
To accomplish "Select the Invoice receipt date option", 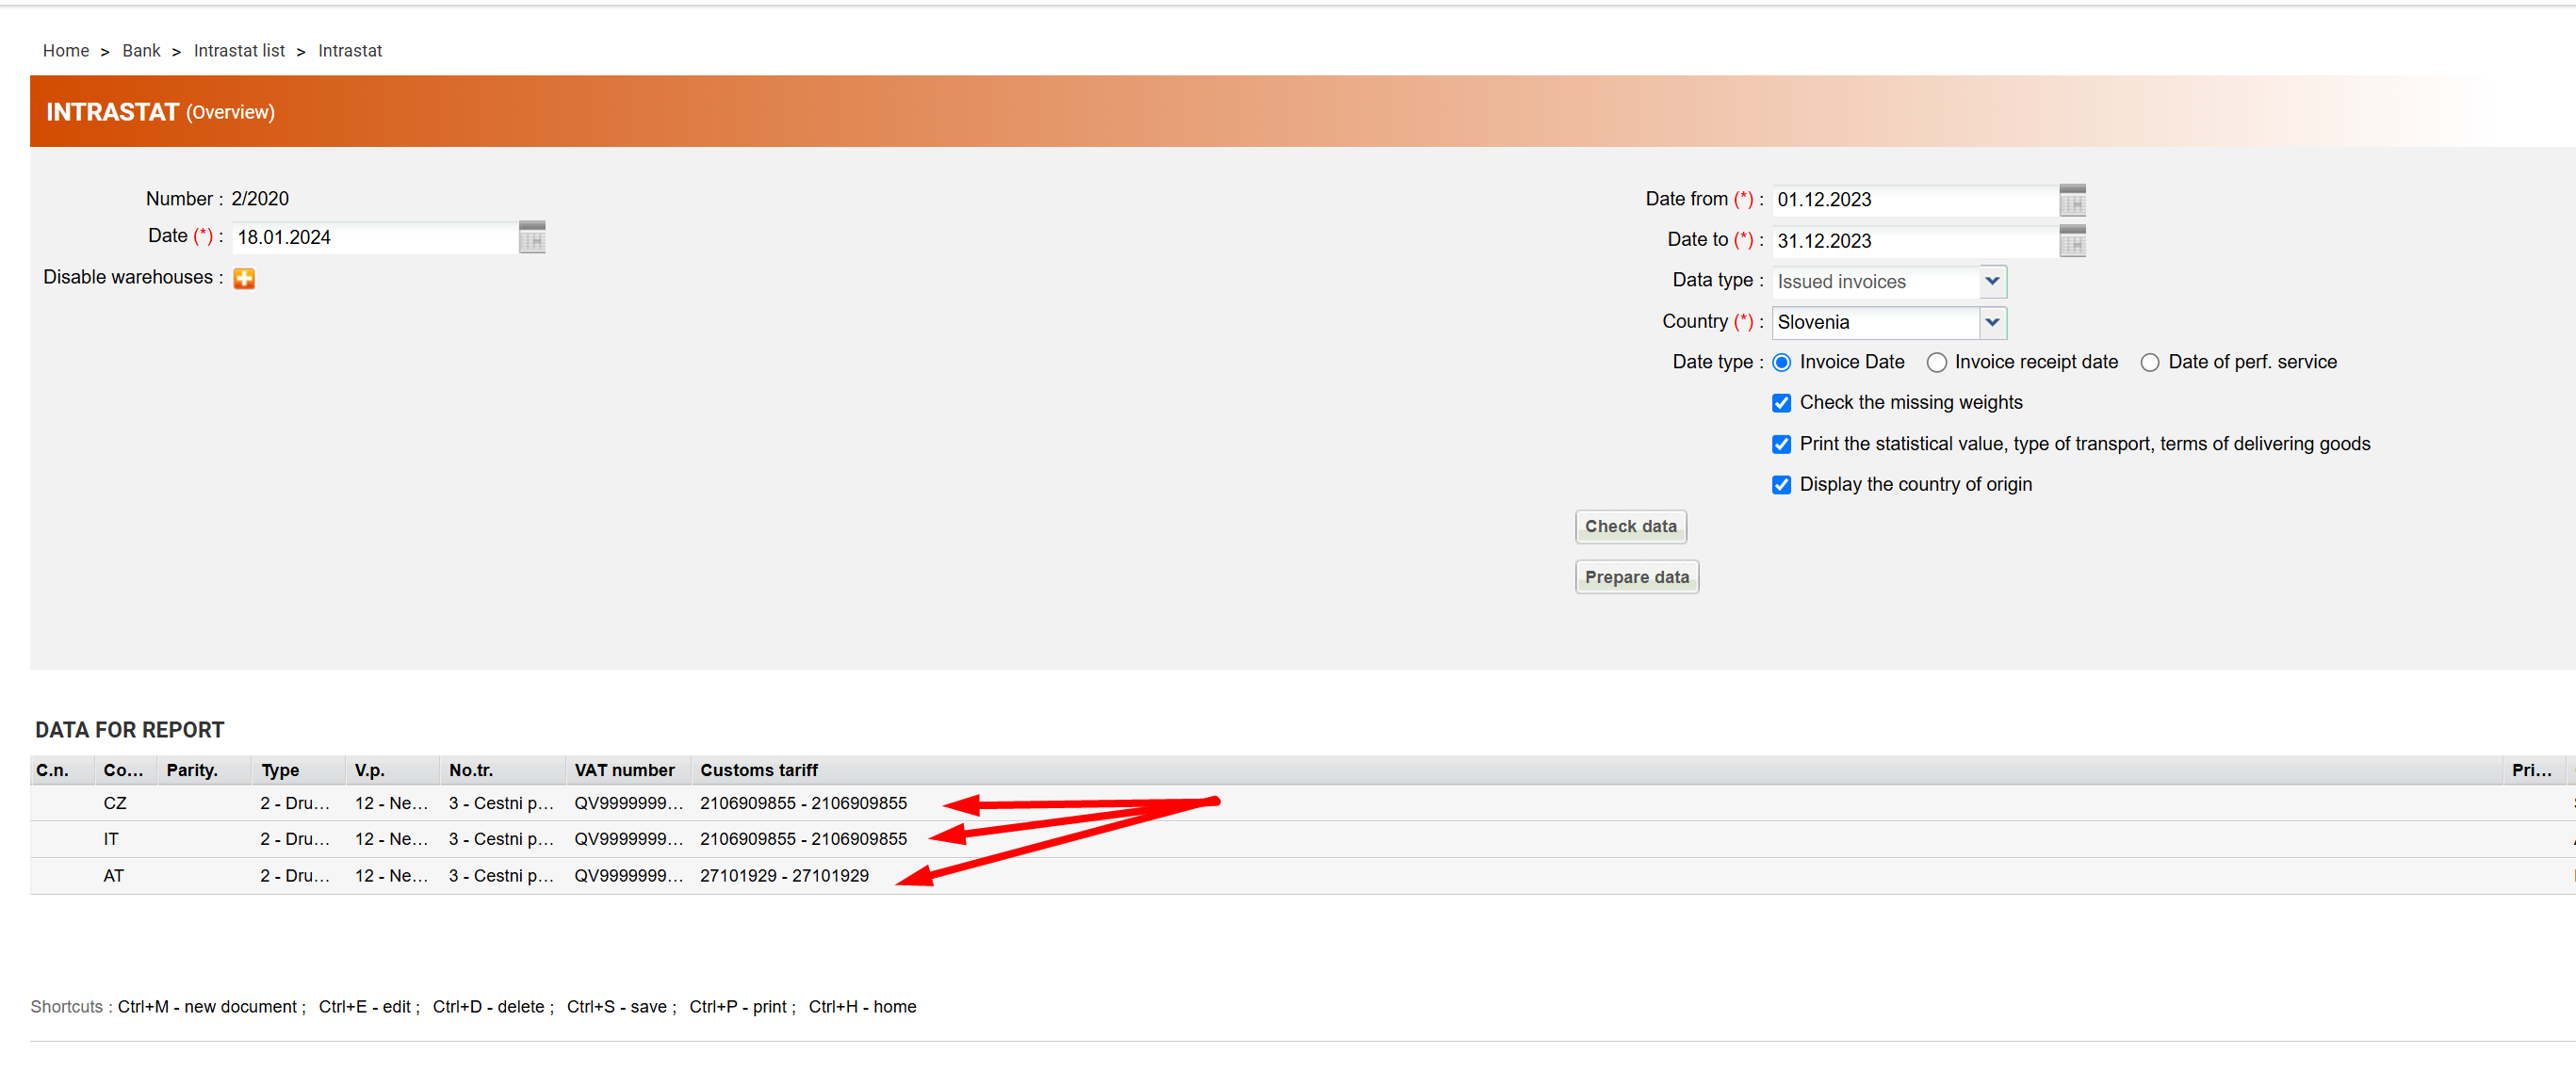I will pos(1936,362).
